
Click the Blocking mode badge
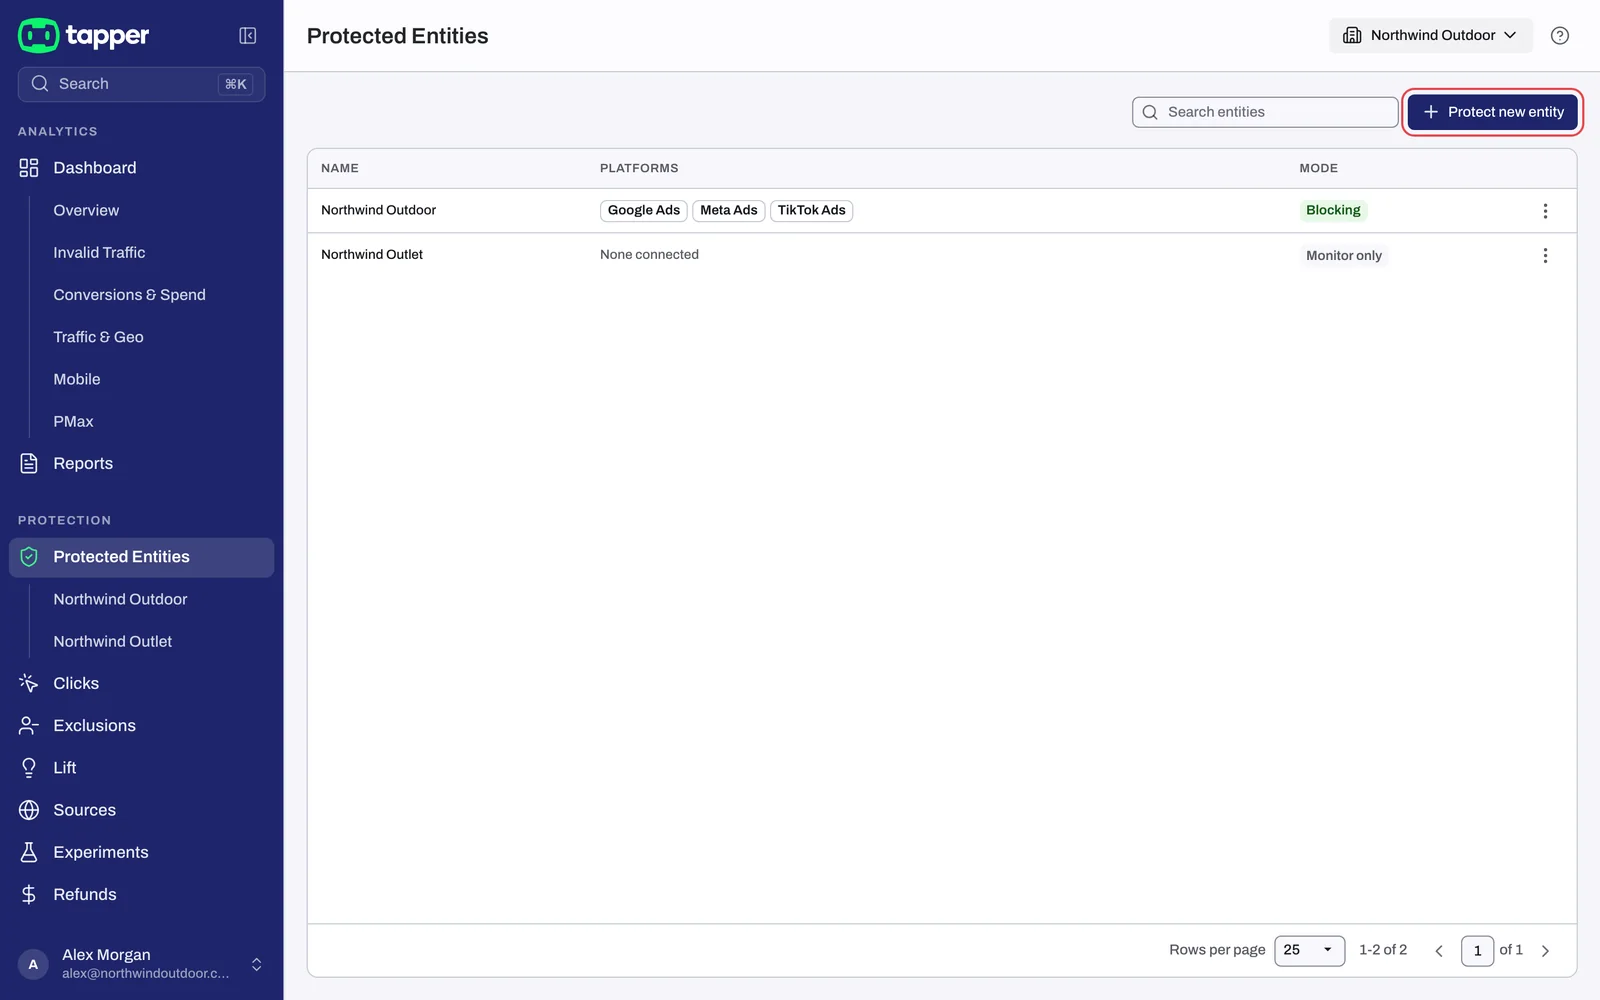[x=1333, y=210]
